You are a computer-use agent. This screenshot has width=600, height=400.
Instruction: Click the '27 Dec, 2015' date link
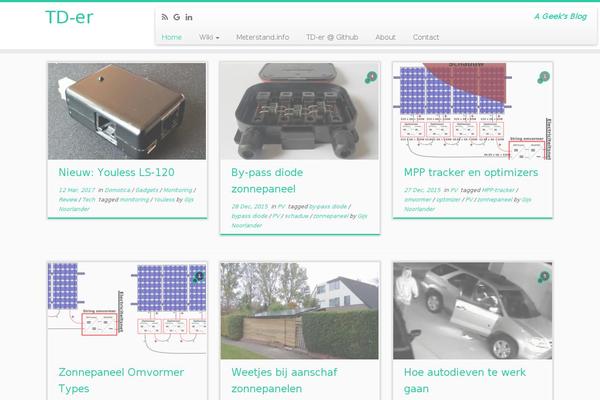pyautogui.click(x=422, y=190)
